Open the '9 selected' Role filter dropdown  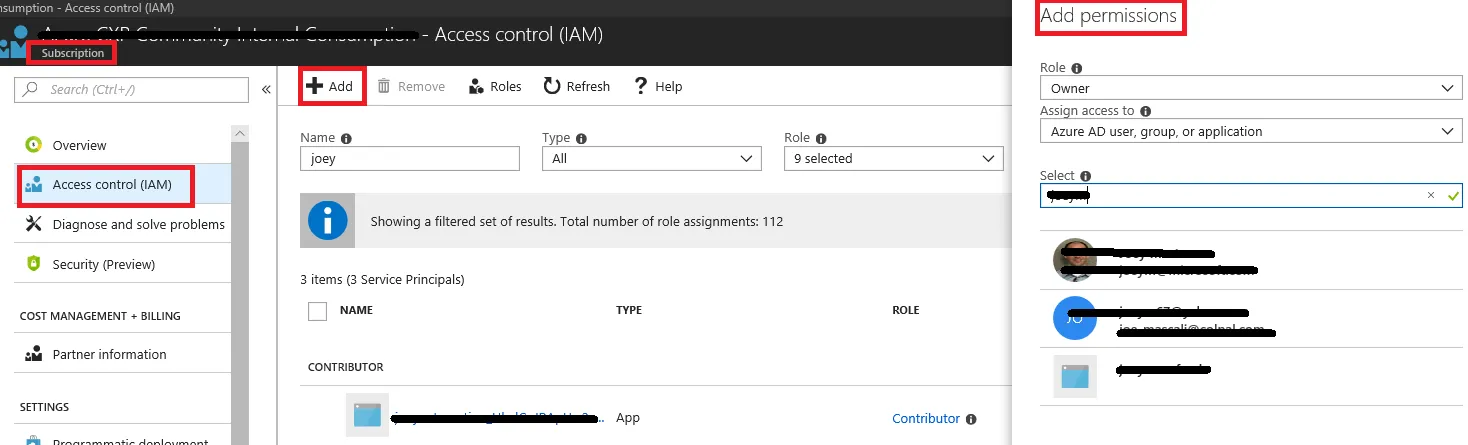click(893, 158)
